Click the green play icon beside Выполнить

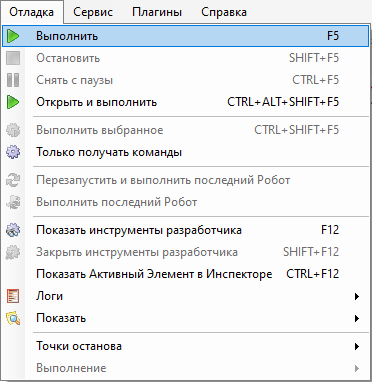pos(13,36)
